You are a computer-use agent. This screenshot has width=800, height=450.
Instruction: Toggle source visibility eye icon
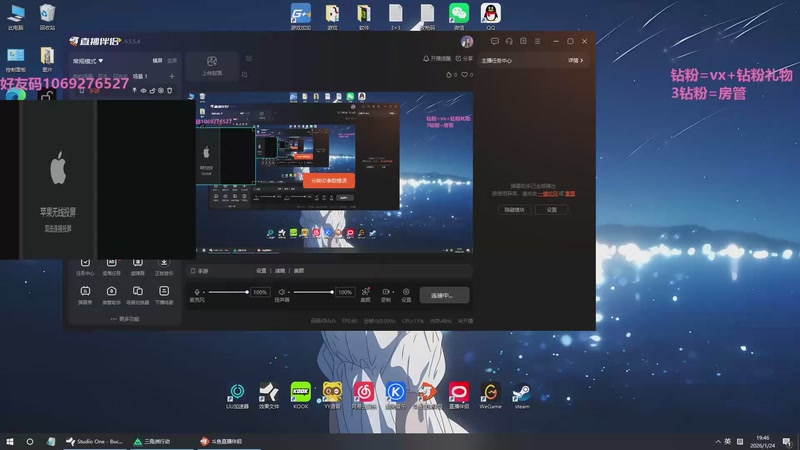tap(143, 90)
